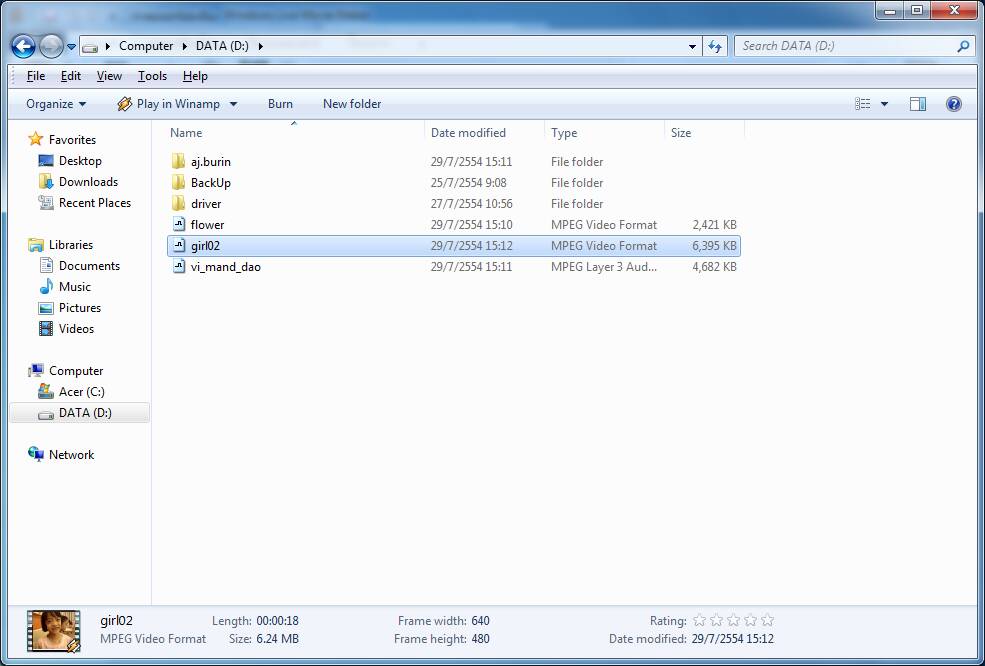Image resolution: width=985 pixels, height=666 pixels.
Task: Open the View menu
Action: tap(109, 76)
